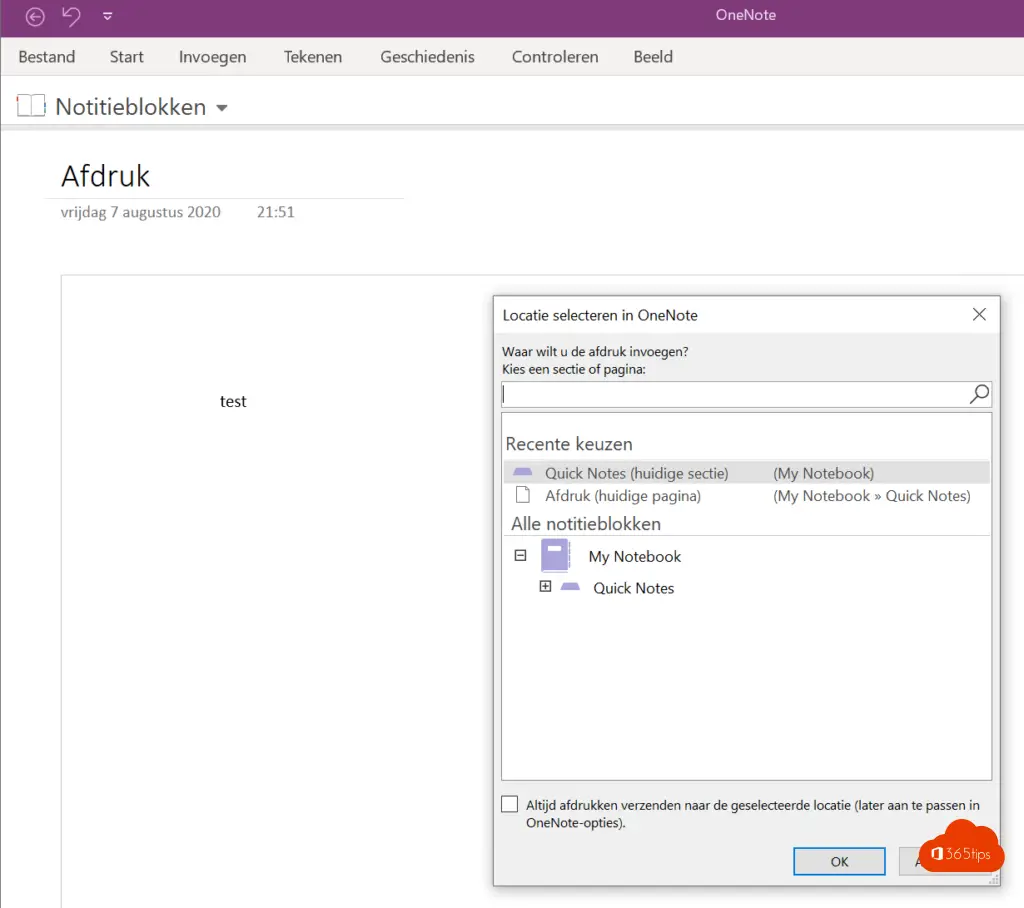
Task: Click the search magnifier icon in dialog
Action: 979,394
